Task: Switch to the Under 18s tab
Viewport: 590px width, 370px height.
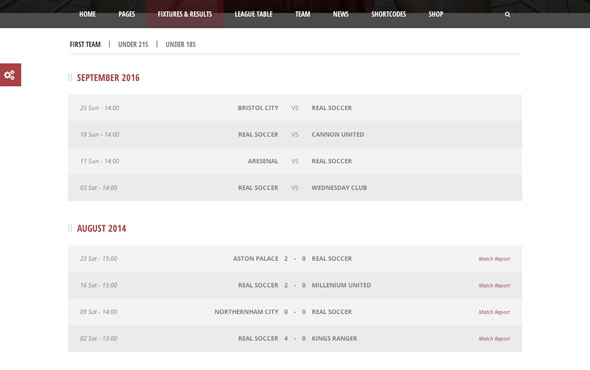Action: click(181, 44)
